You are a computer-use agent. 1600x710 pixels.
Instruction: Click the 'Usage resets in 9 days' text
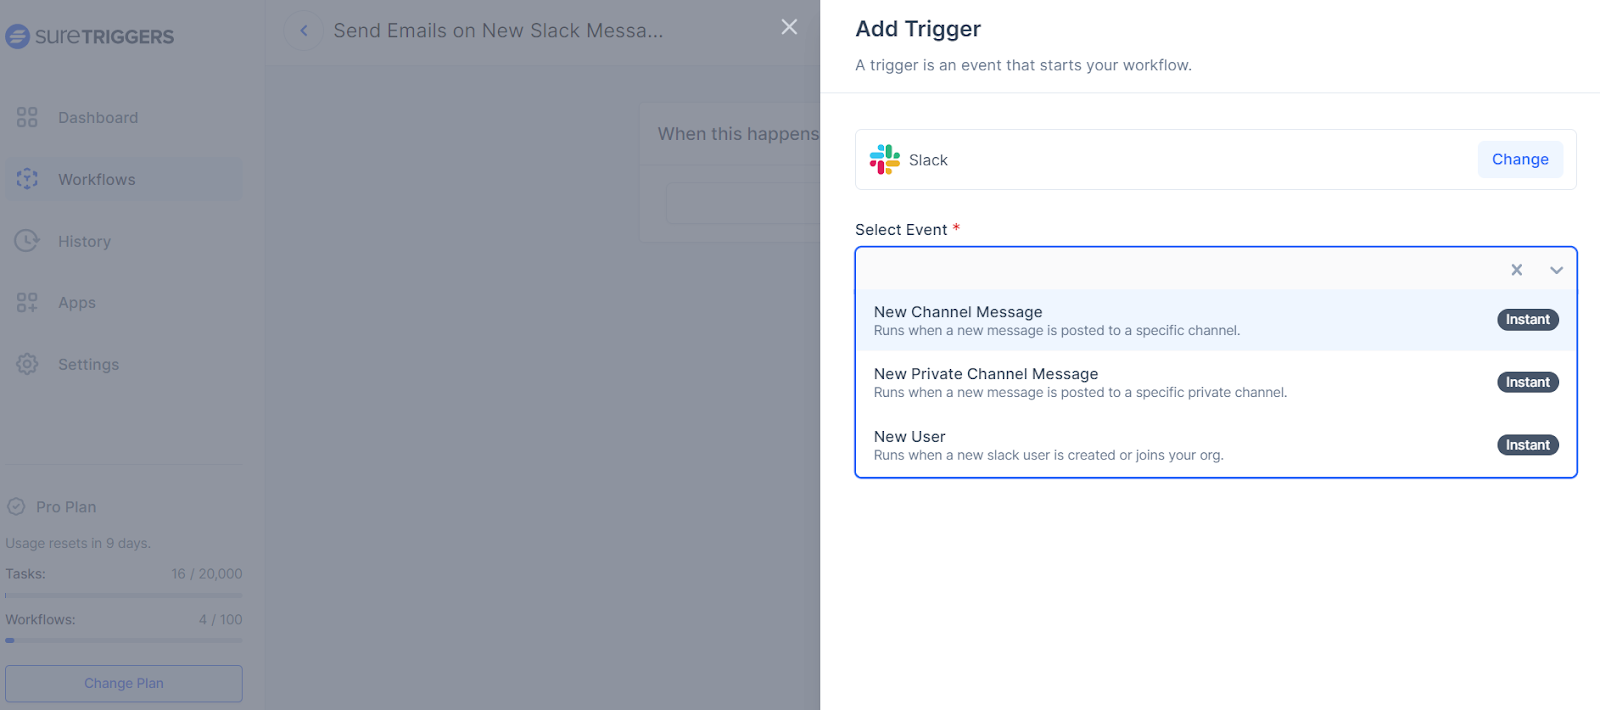[x=78, y=544]
